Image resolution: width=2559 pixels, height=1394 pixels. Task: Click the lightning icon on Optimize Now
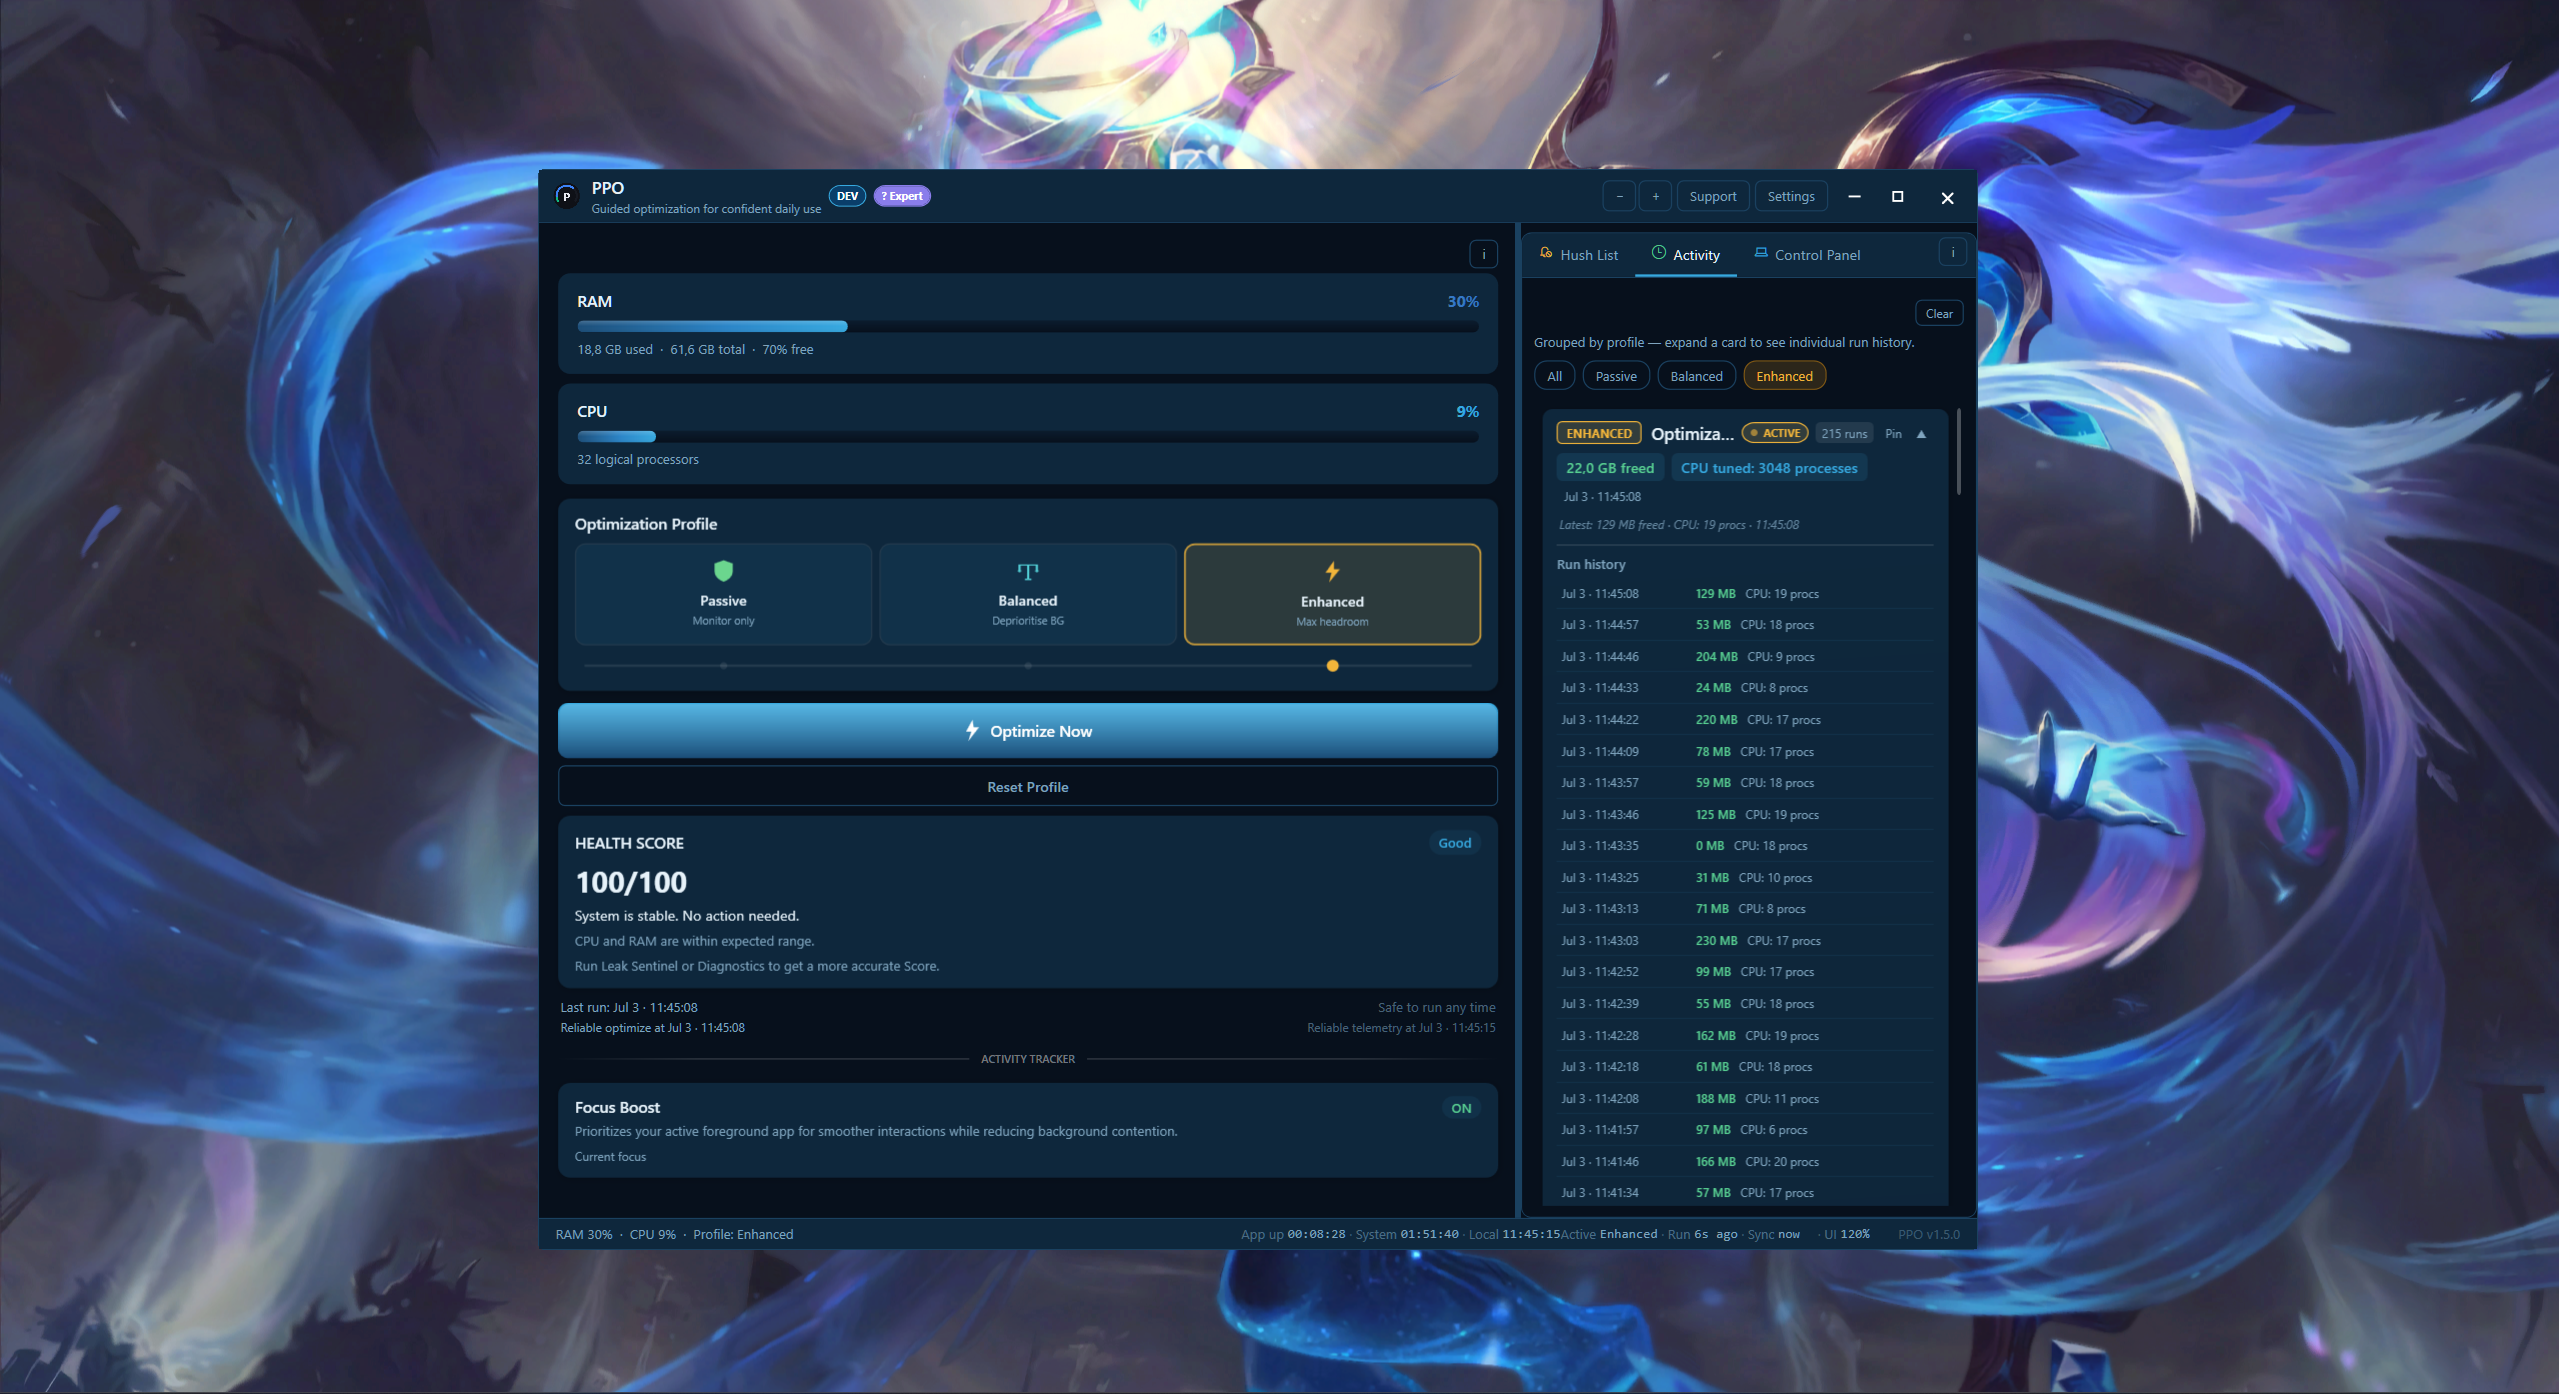pyautogui.click(x=972, y=730)
